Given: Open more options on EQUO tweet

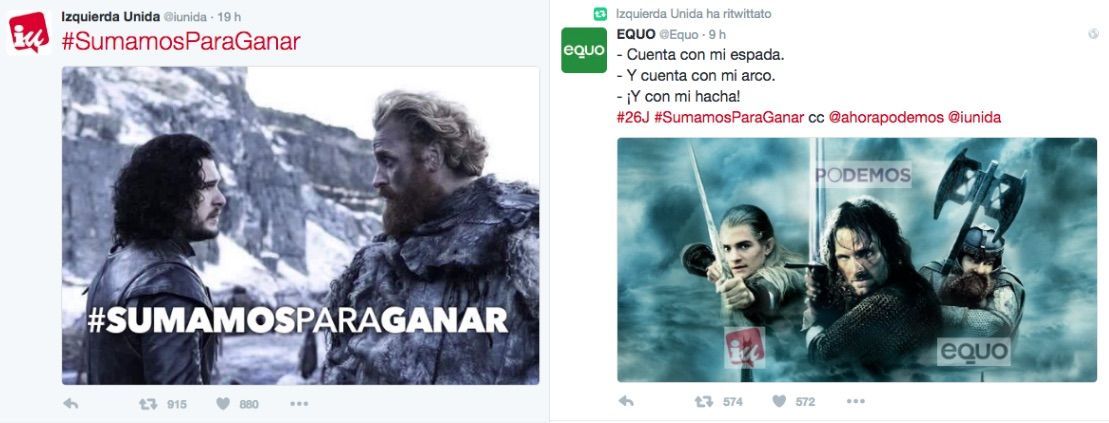Looking at the screenshot, I should 856,401.
